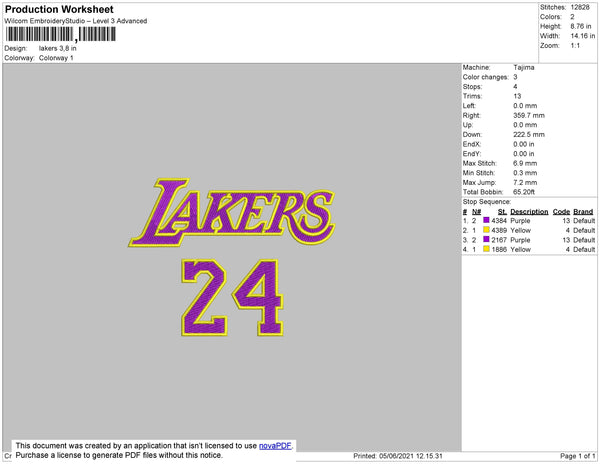
Task: Click the Max Jump value 7.2 mm
Action: (x=525, y=182)
